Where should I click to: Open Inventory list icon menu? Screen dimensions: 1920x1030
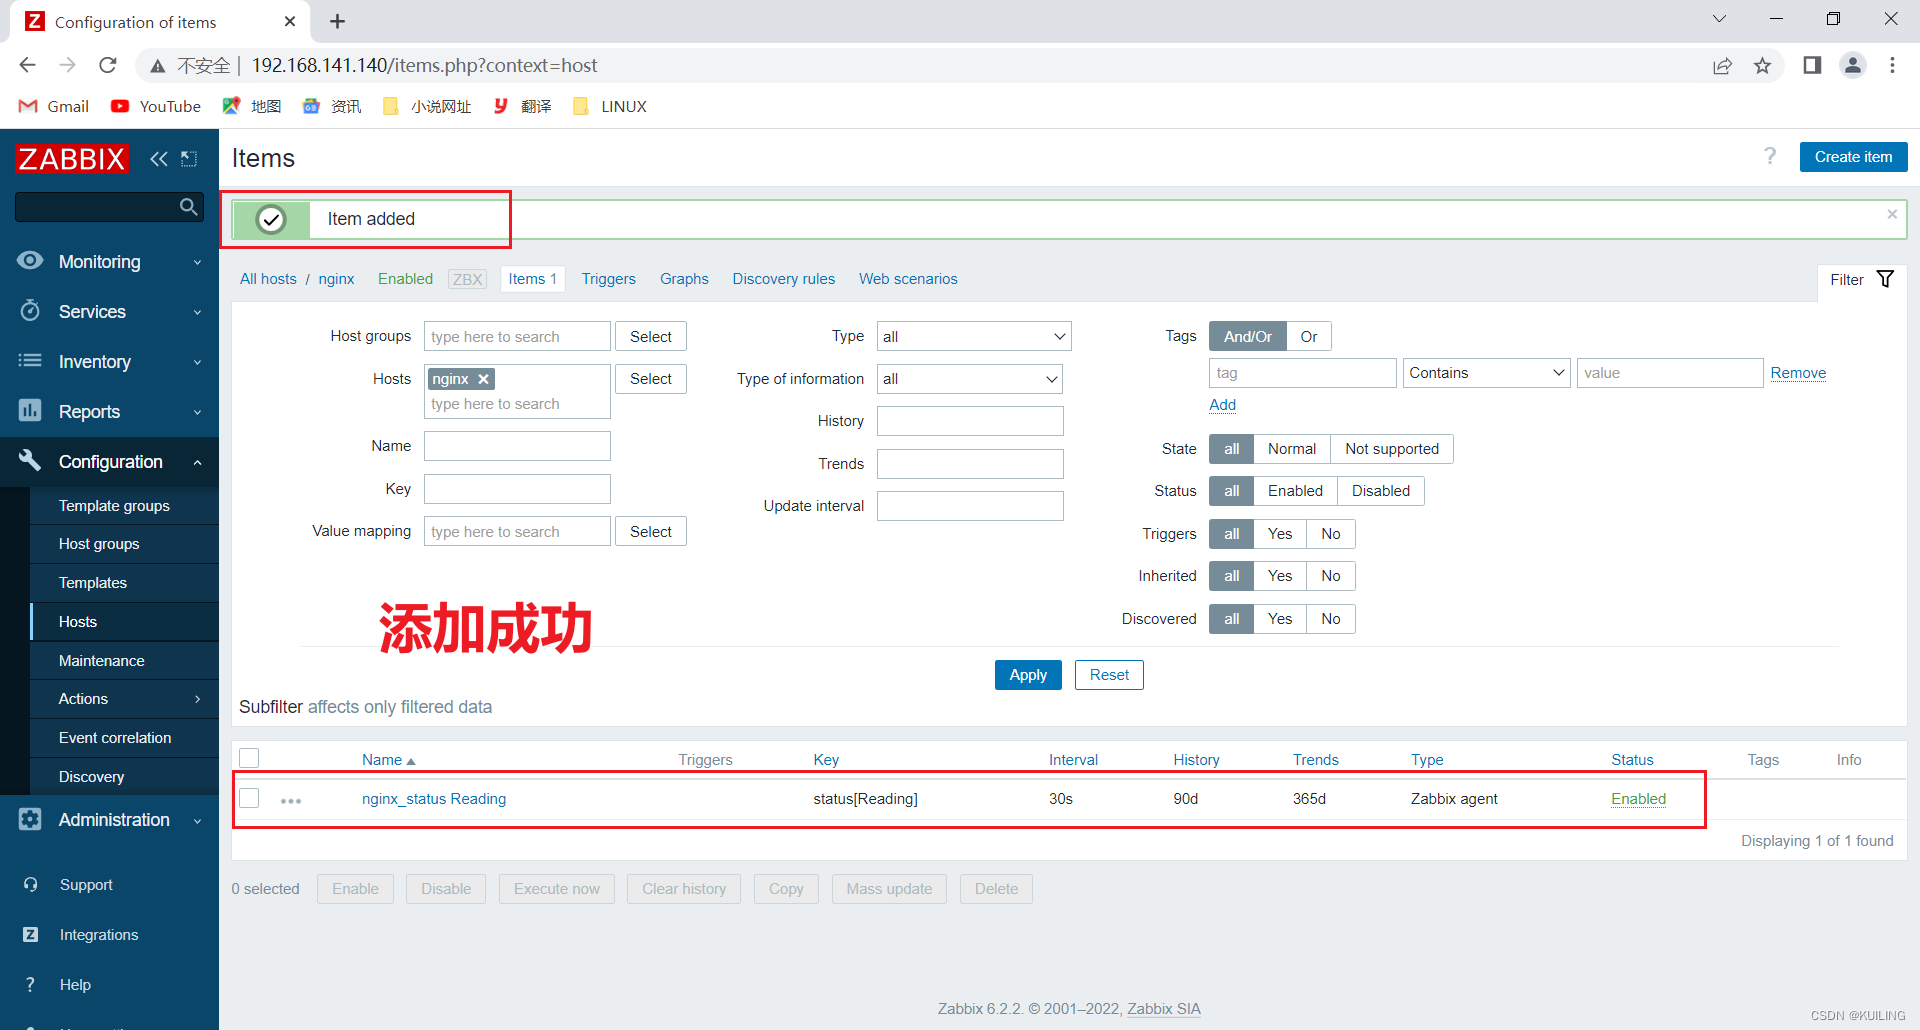click(x=30, y=361)
